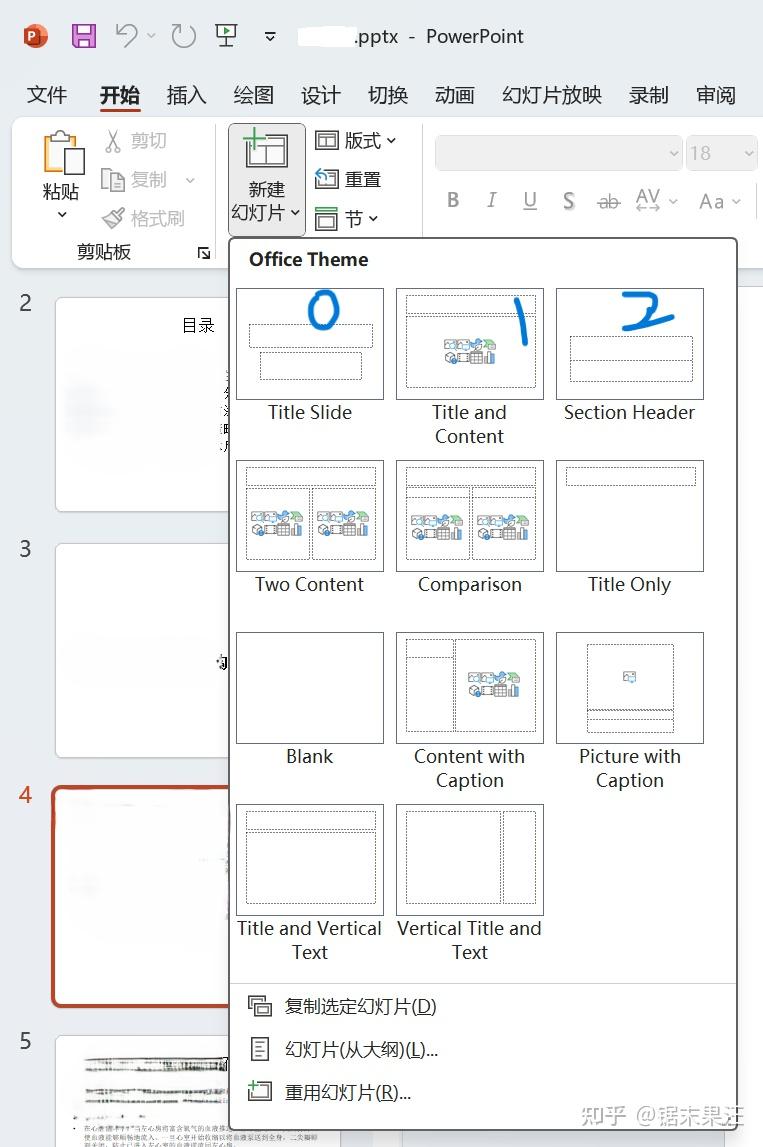763x1147 pixels.
Task: Open Aa change case dropdown
Action: click(x=720, y=201)
